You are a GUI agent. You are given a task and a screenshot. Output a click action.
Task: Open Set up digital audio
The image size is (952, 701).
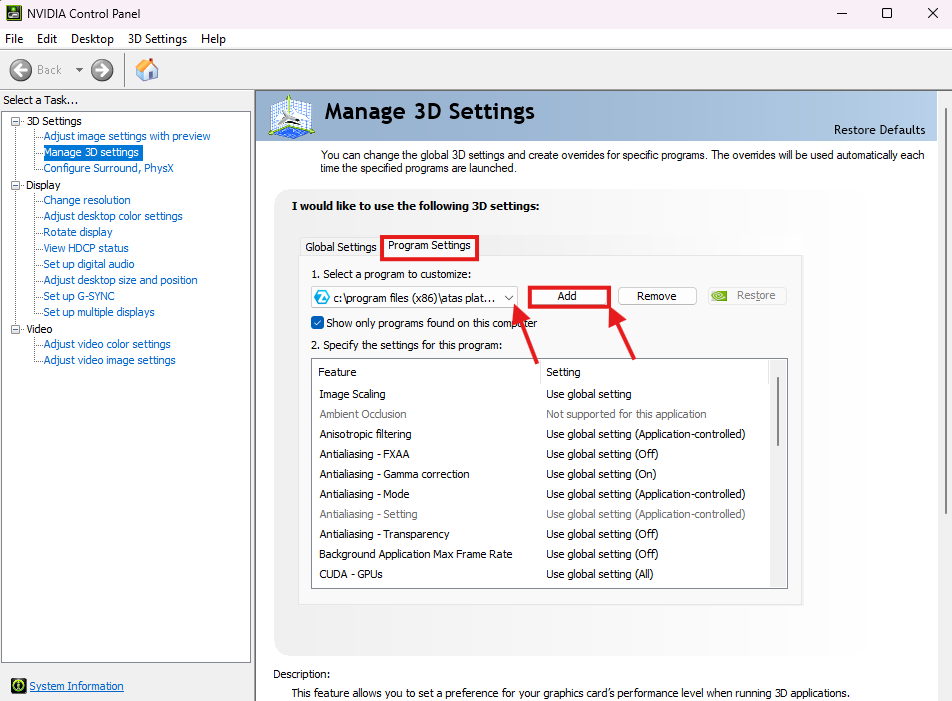tap(89, 264)
